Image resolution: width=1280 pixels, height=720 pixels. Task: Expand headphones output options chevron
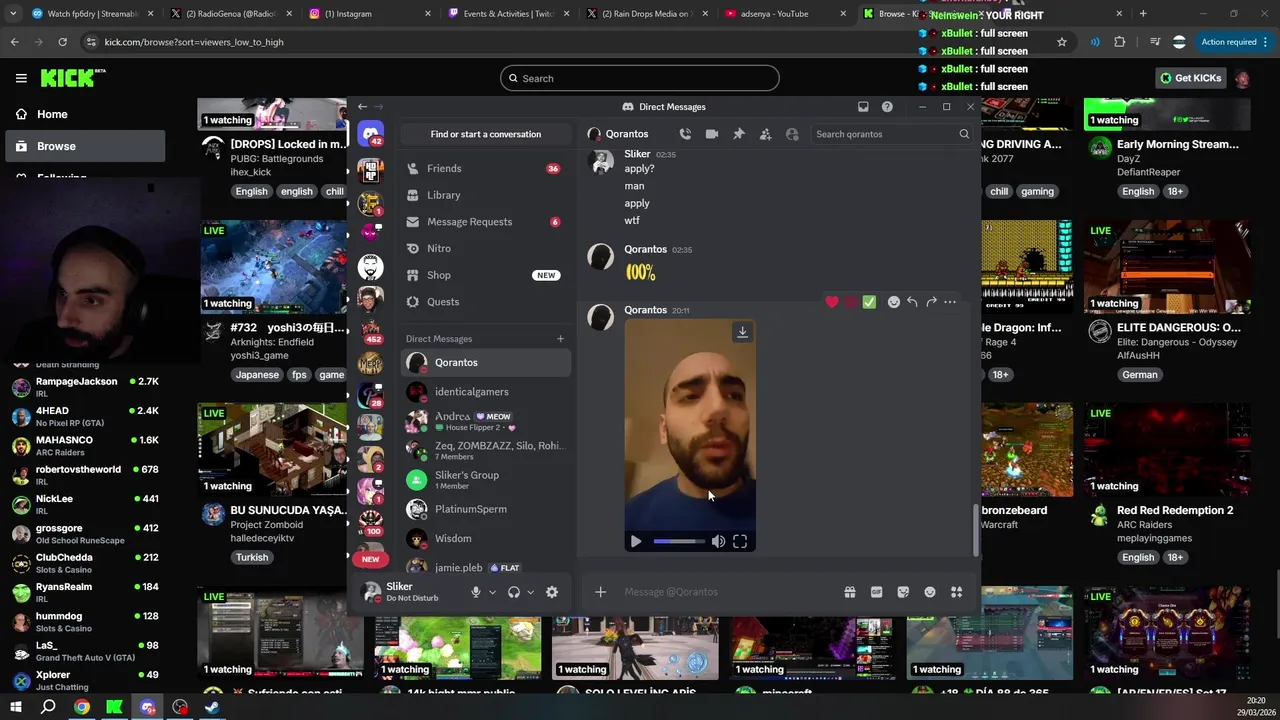coord(530,592)
